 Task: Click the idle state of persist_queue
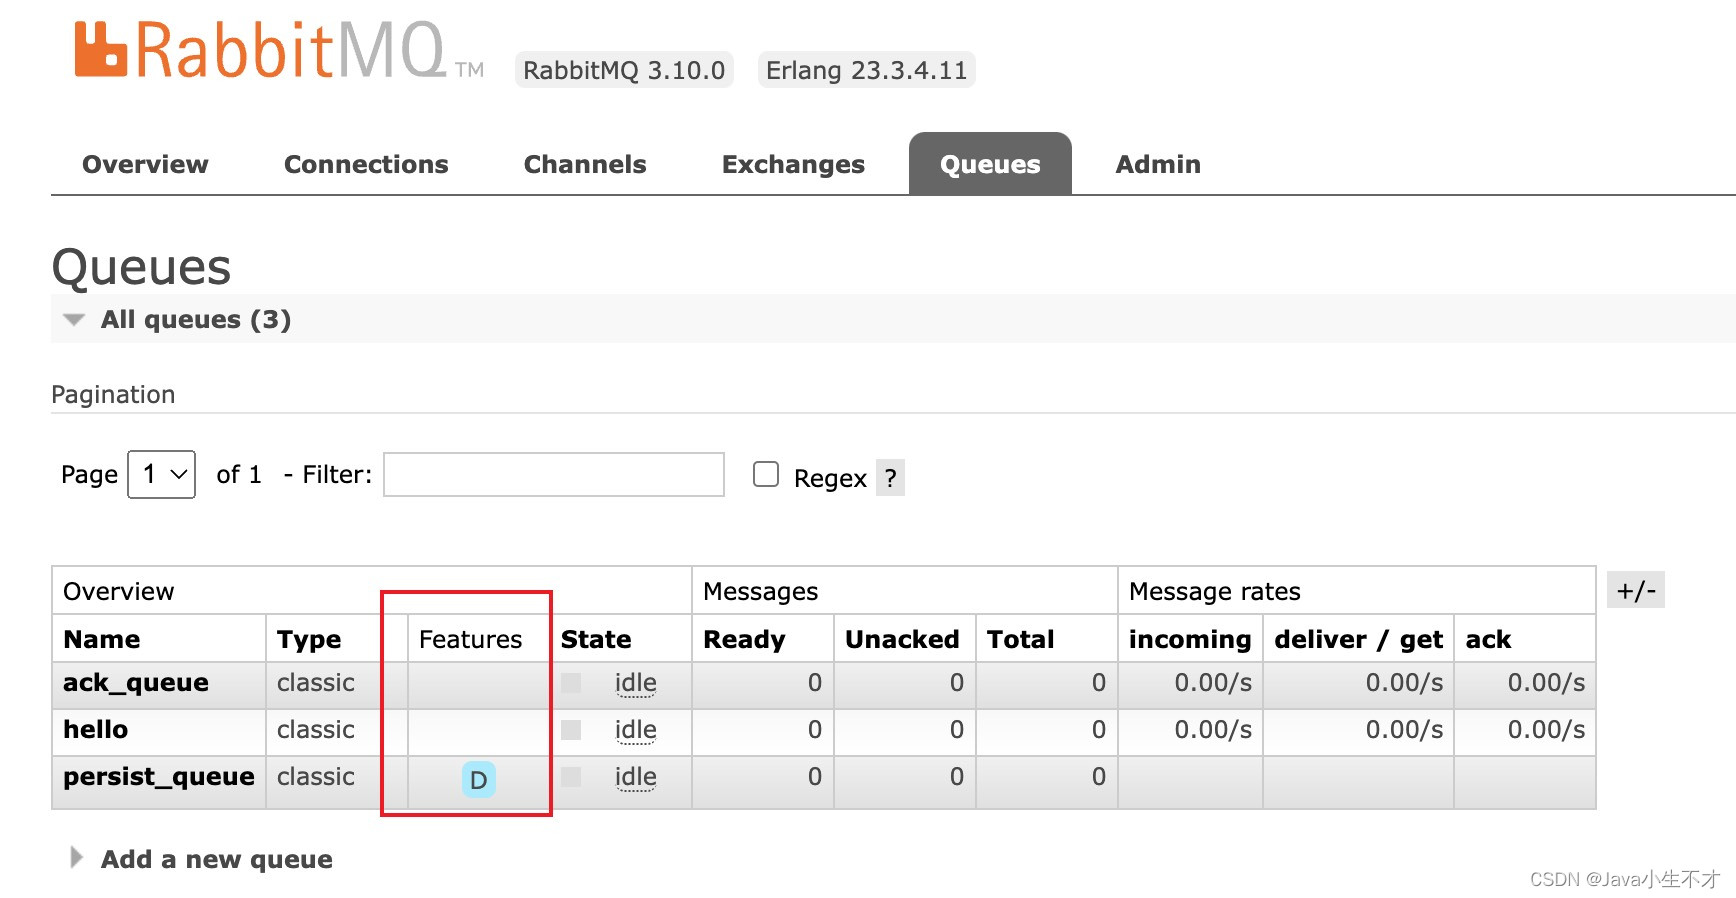coord(636,777)
